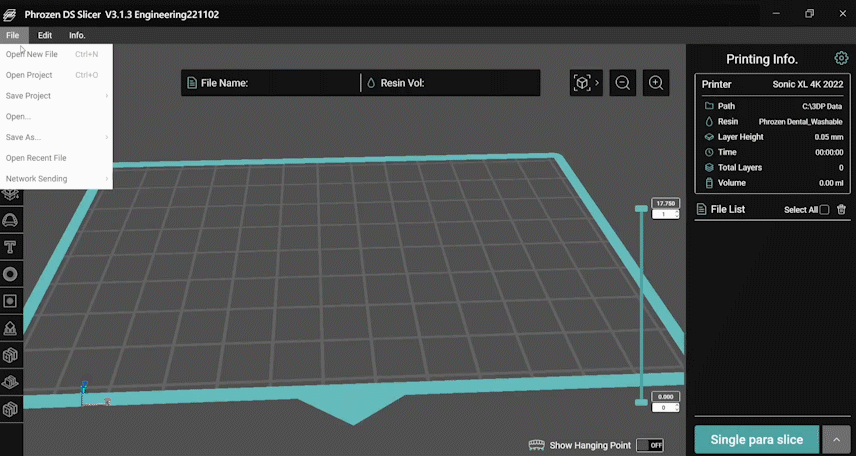The height and width of the screenshot is (456, 856).
Task: Step the bottom layer number spinner
Action: point(677,407)
